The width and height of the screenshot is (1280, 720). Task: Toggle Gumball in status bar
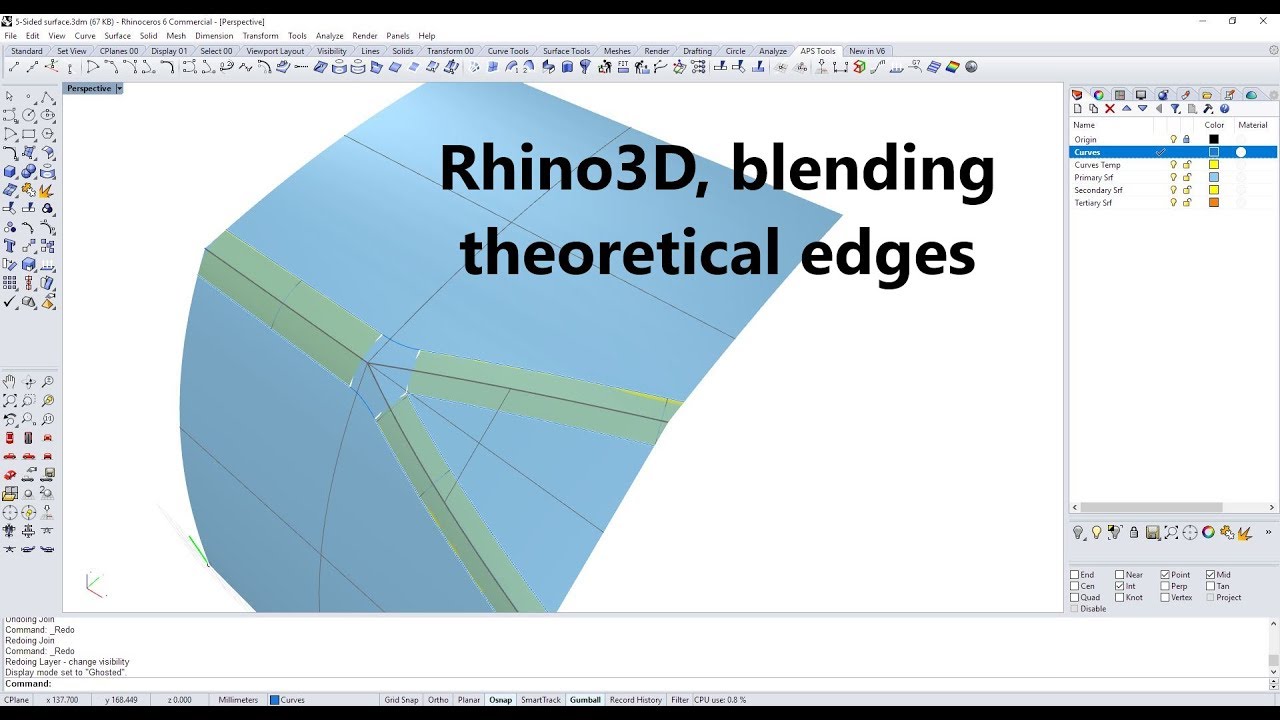click(585, 700)
